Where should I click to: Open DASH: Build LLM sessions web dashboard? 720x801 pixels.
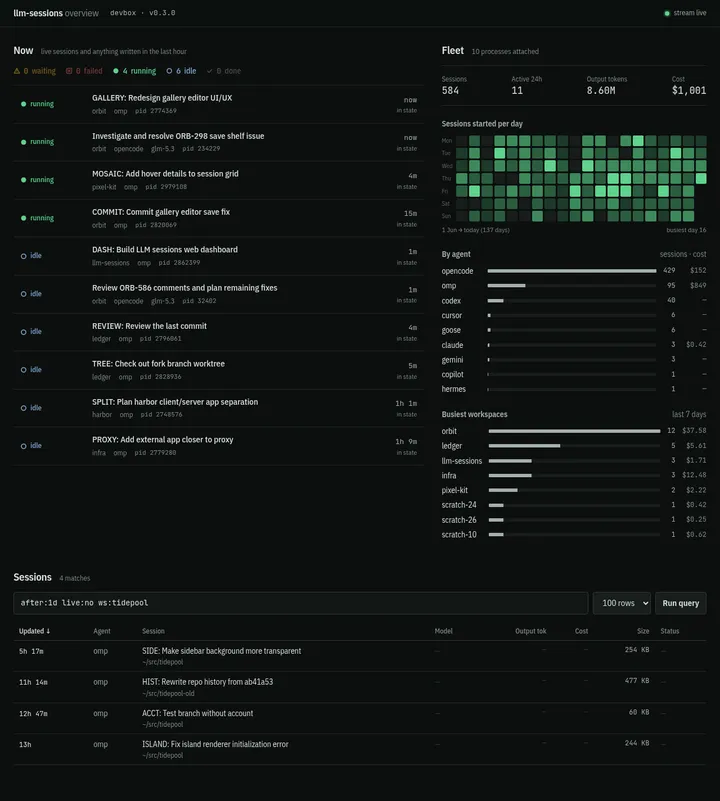click(x=218, y=256)
